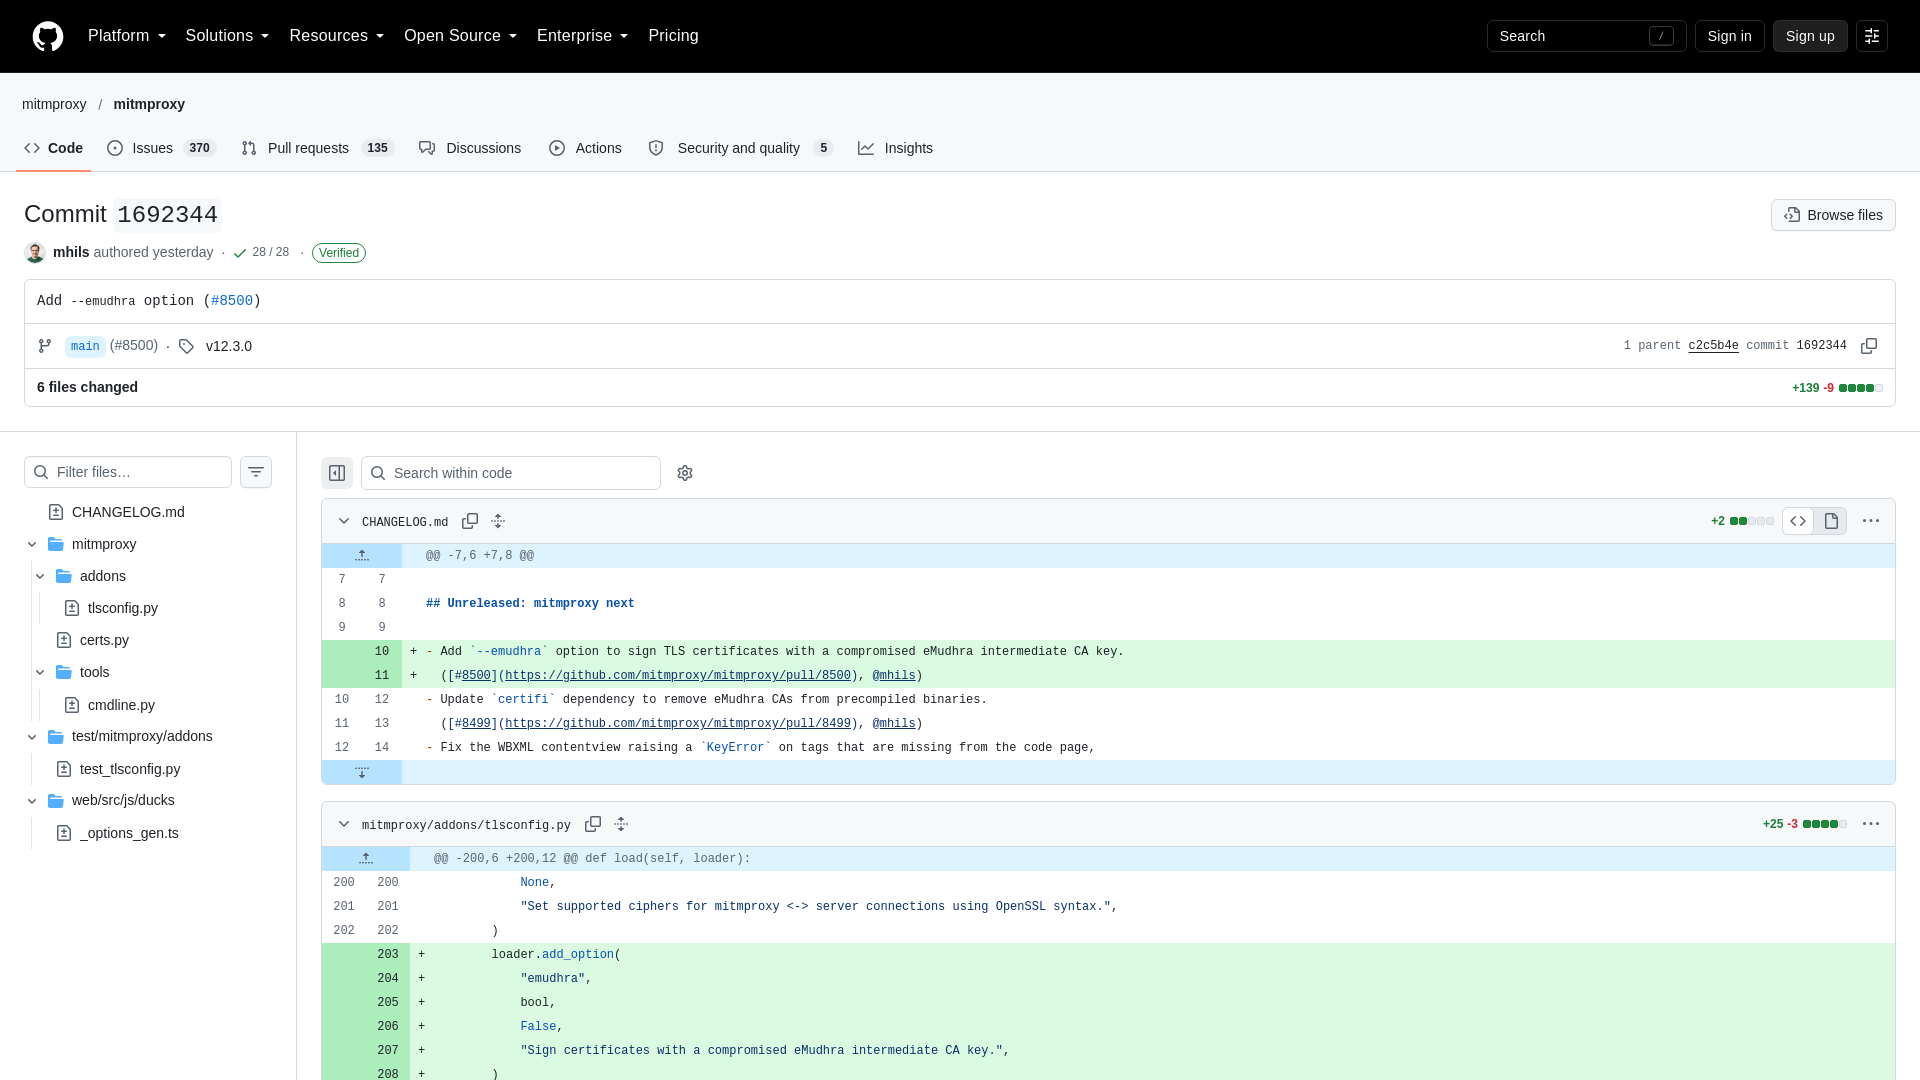Viewport: 1920px width, 1080px height.
Task: Open the GitHub homepage logo
Action: click(x=48, y=36)
